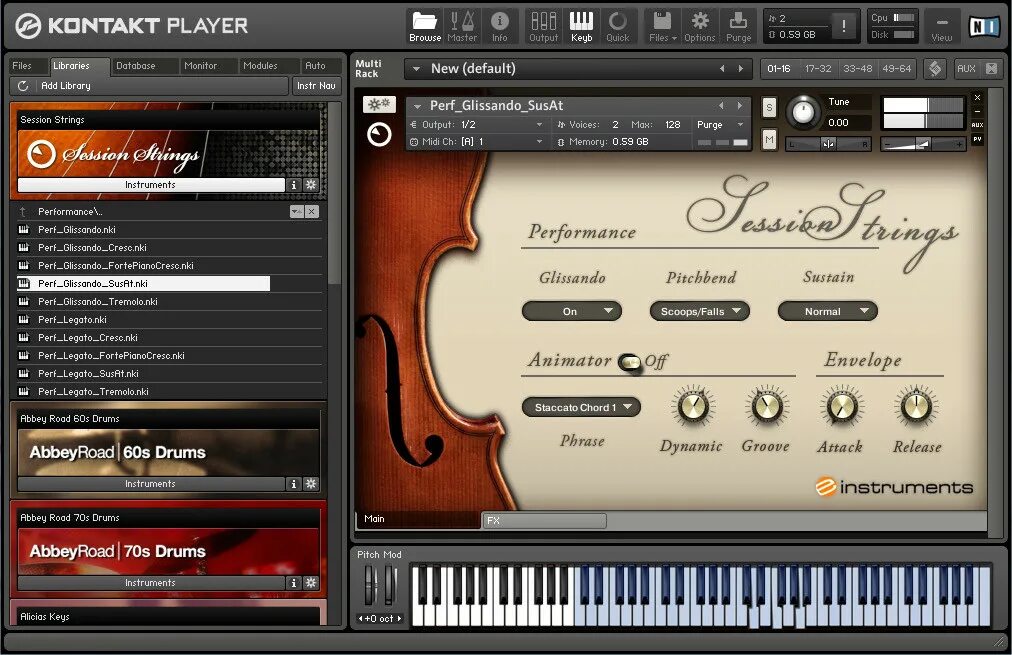Toggle the instrument PV button
1012x655 pixels.
pos(977,139)
